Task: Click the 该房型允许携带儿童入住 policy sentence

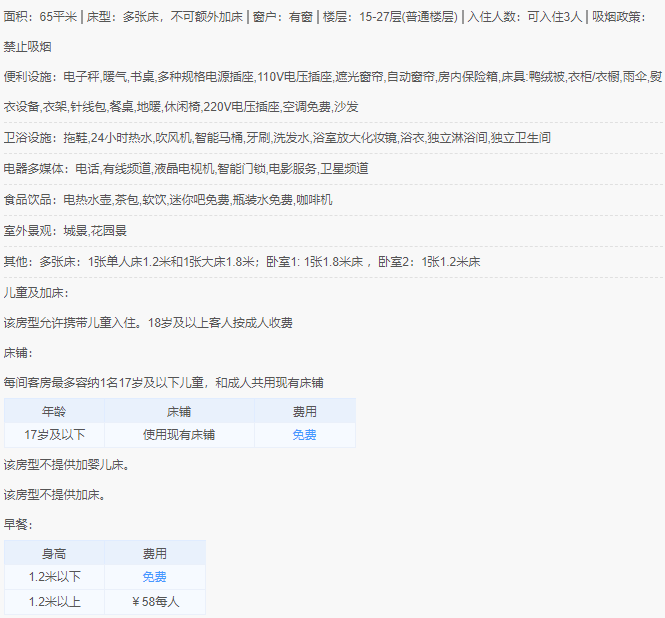Action: click(x=148, y=323)
